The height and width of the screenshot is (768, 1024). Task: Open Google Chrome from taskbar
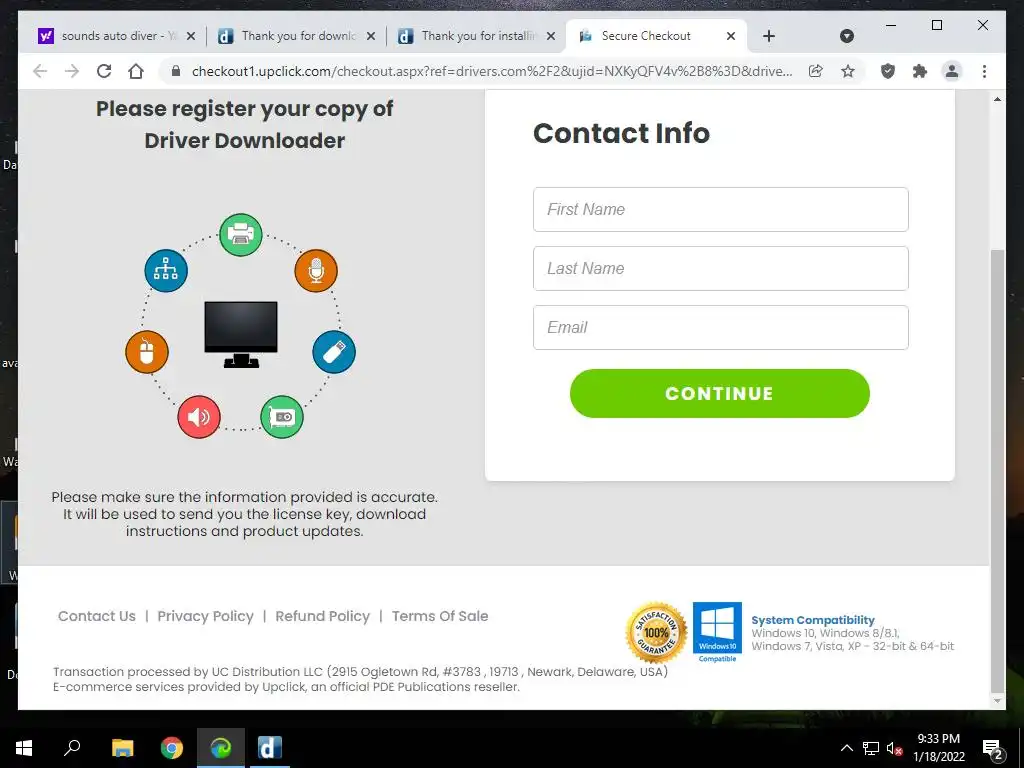tap(172, 748)
